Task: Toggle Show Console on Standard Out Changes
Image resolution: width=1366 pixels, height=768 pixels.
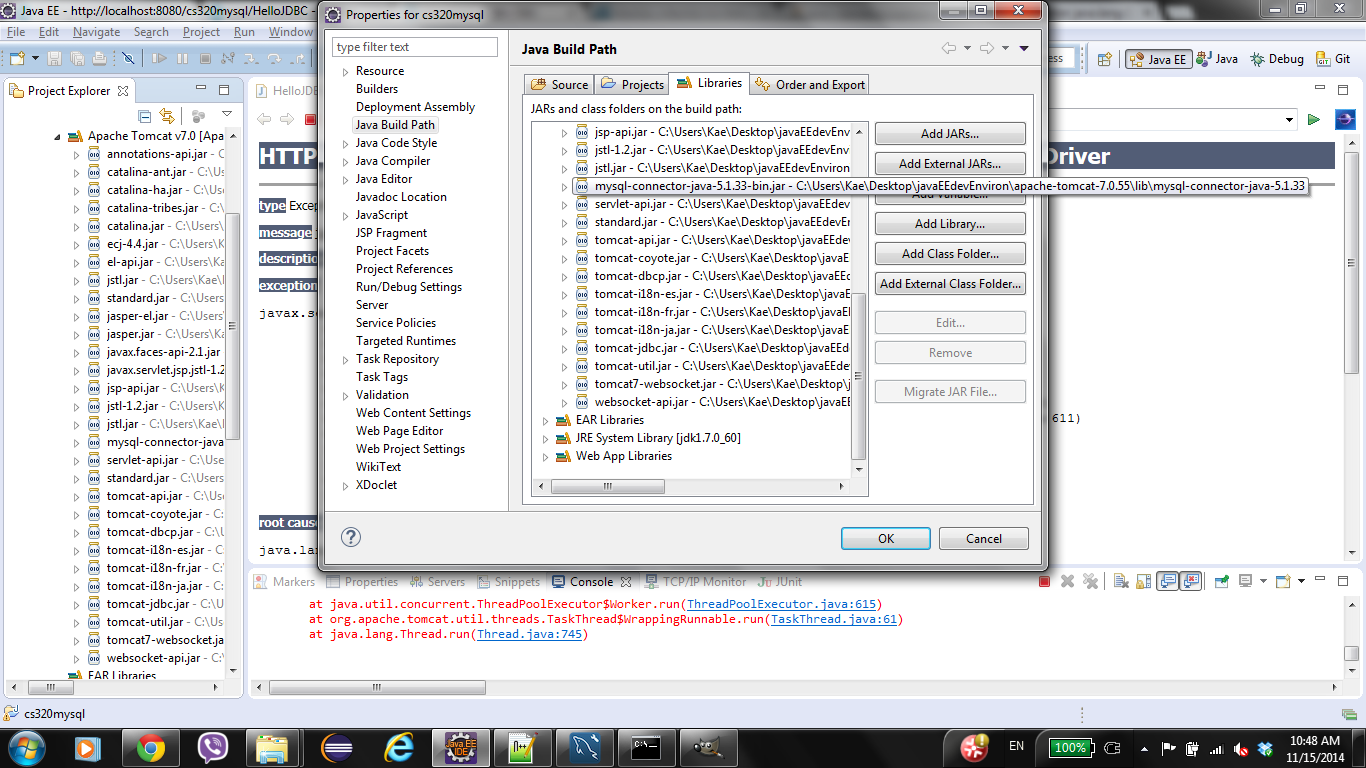Action: 1167,581
